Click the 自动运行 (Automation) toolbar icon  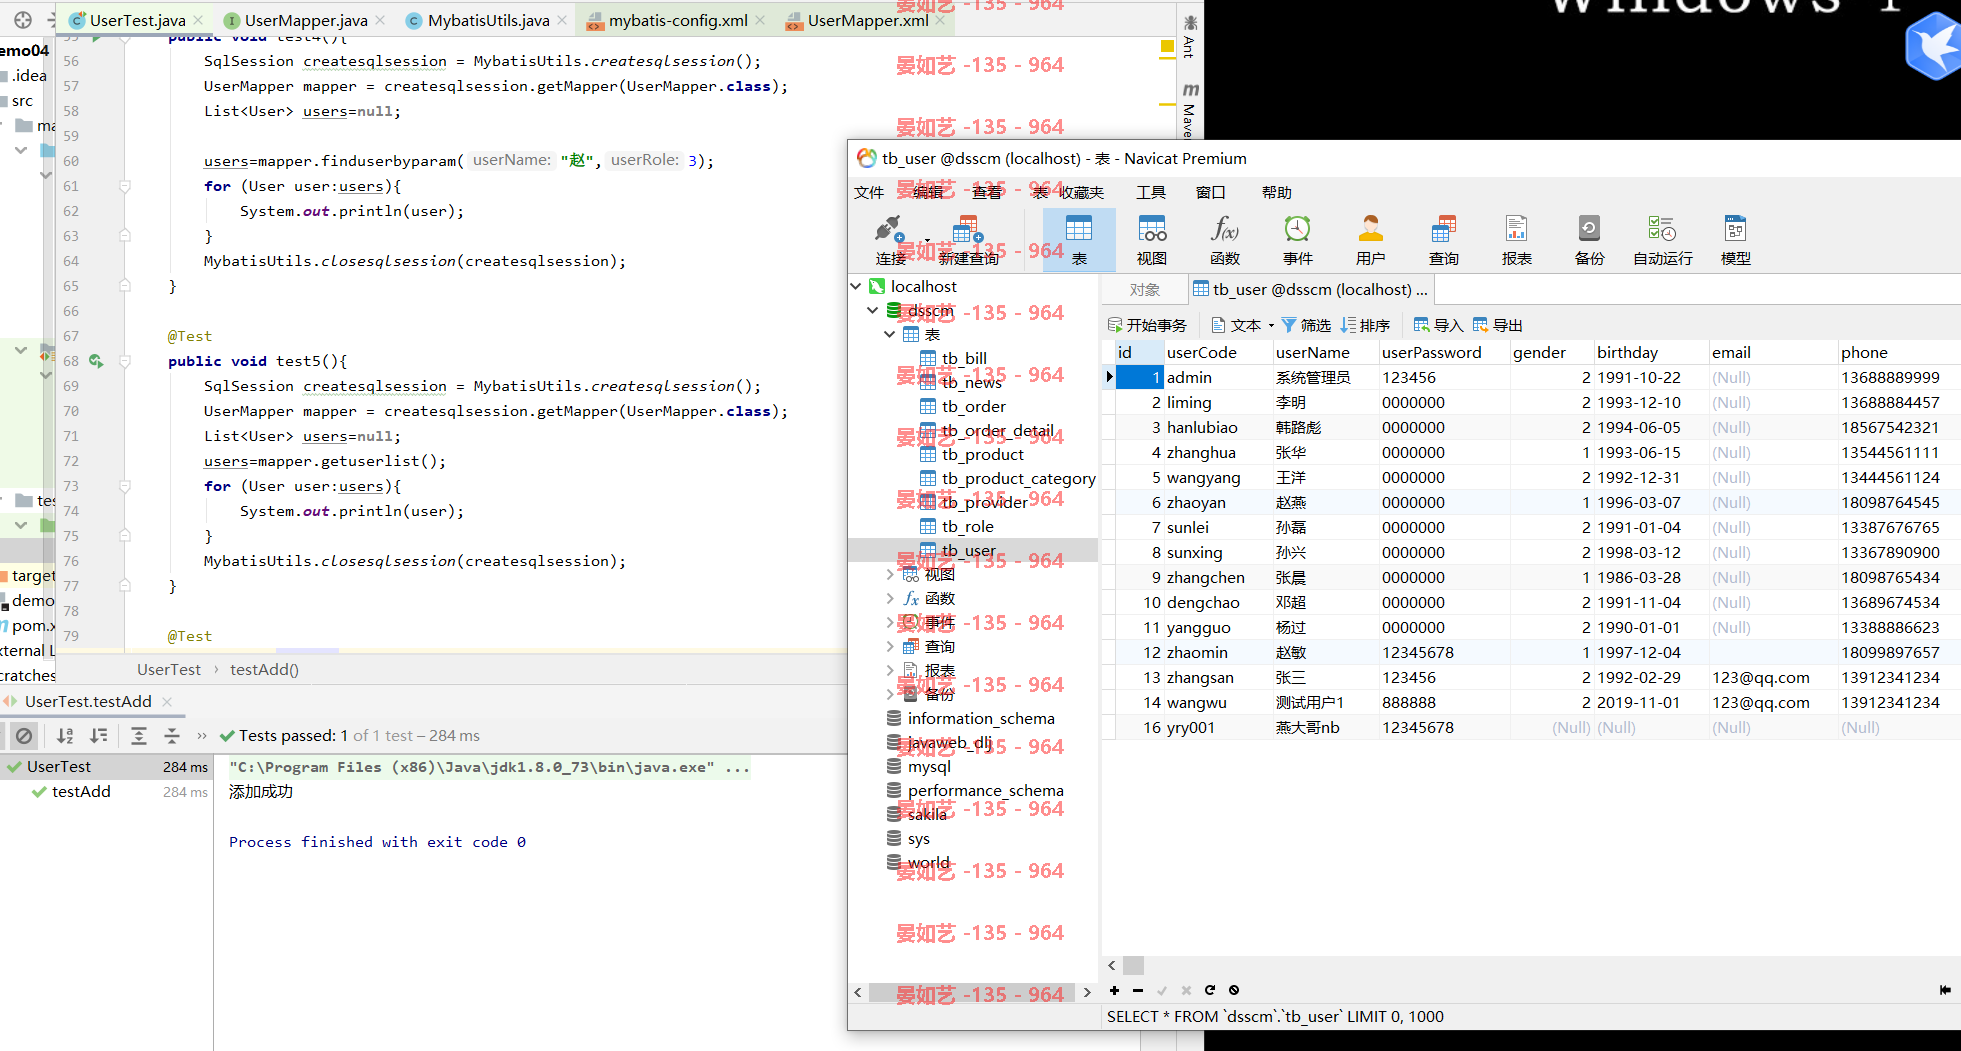pos(1663,240)
